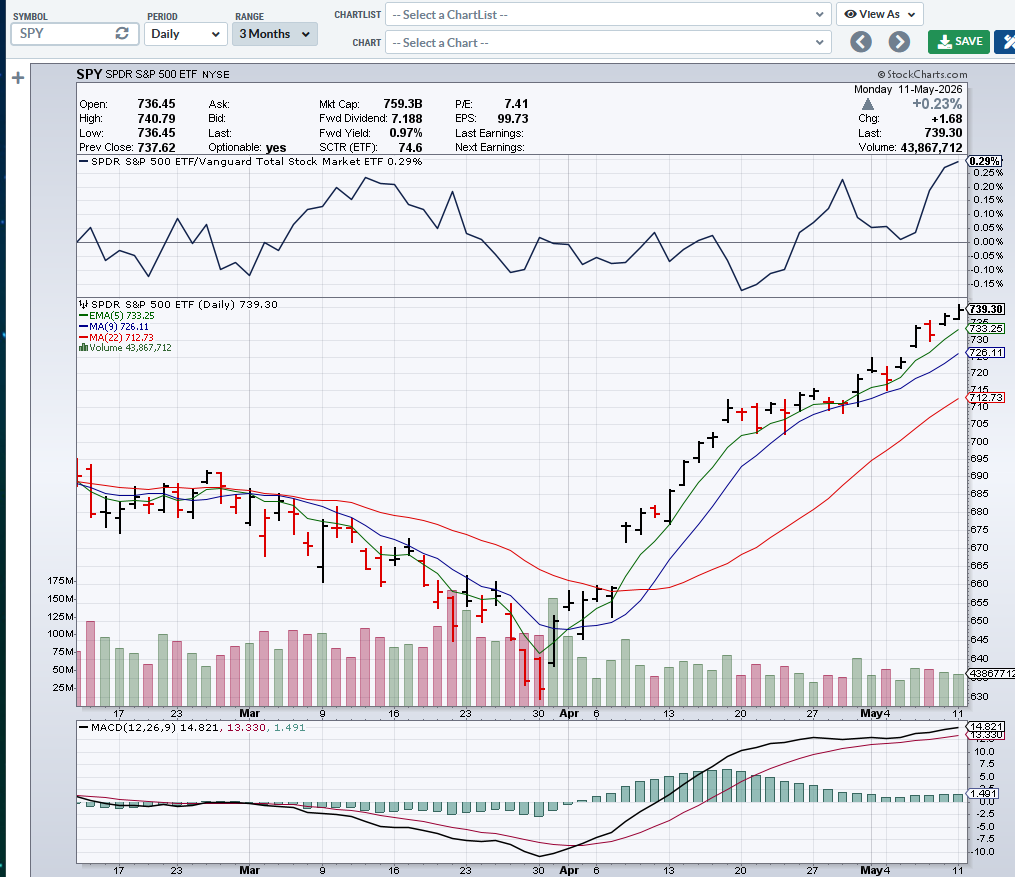Image resolution: width=1015 pixels, height=877 pixels.
Task: Click the SPDR S&P 500 ETF (Daily) legend
Action: click(x=178, y=304)
